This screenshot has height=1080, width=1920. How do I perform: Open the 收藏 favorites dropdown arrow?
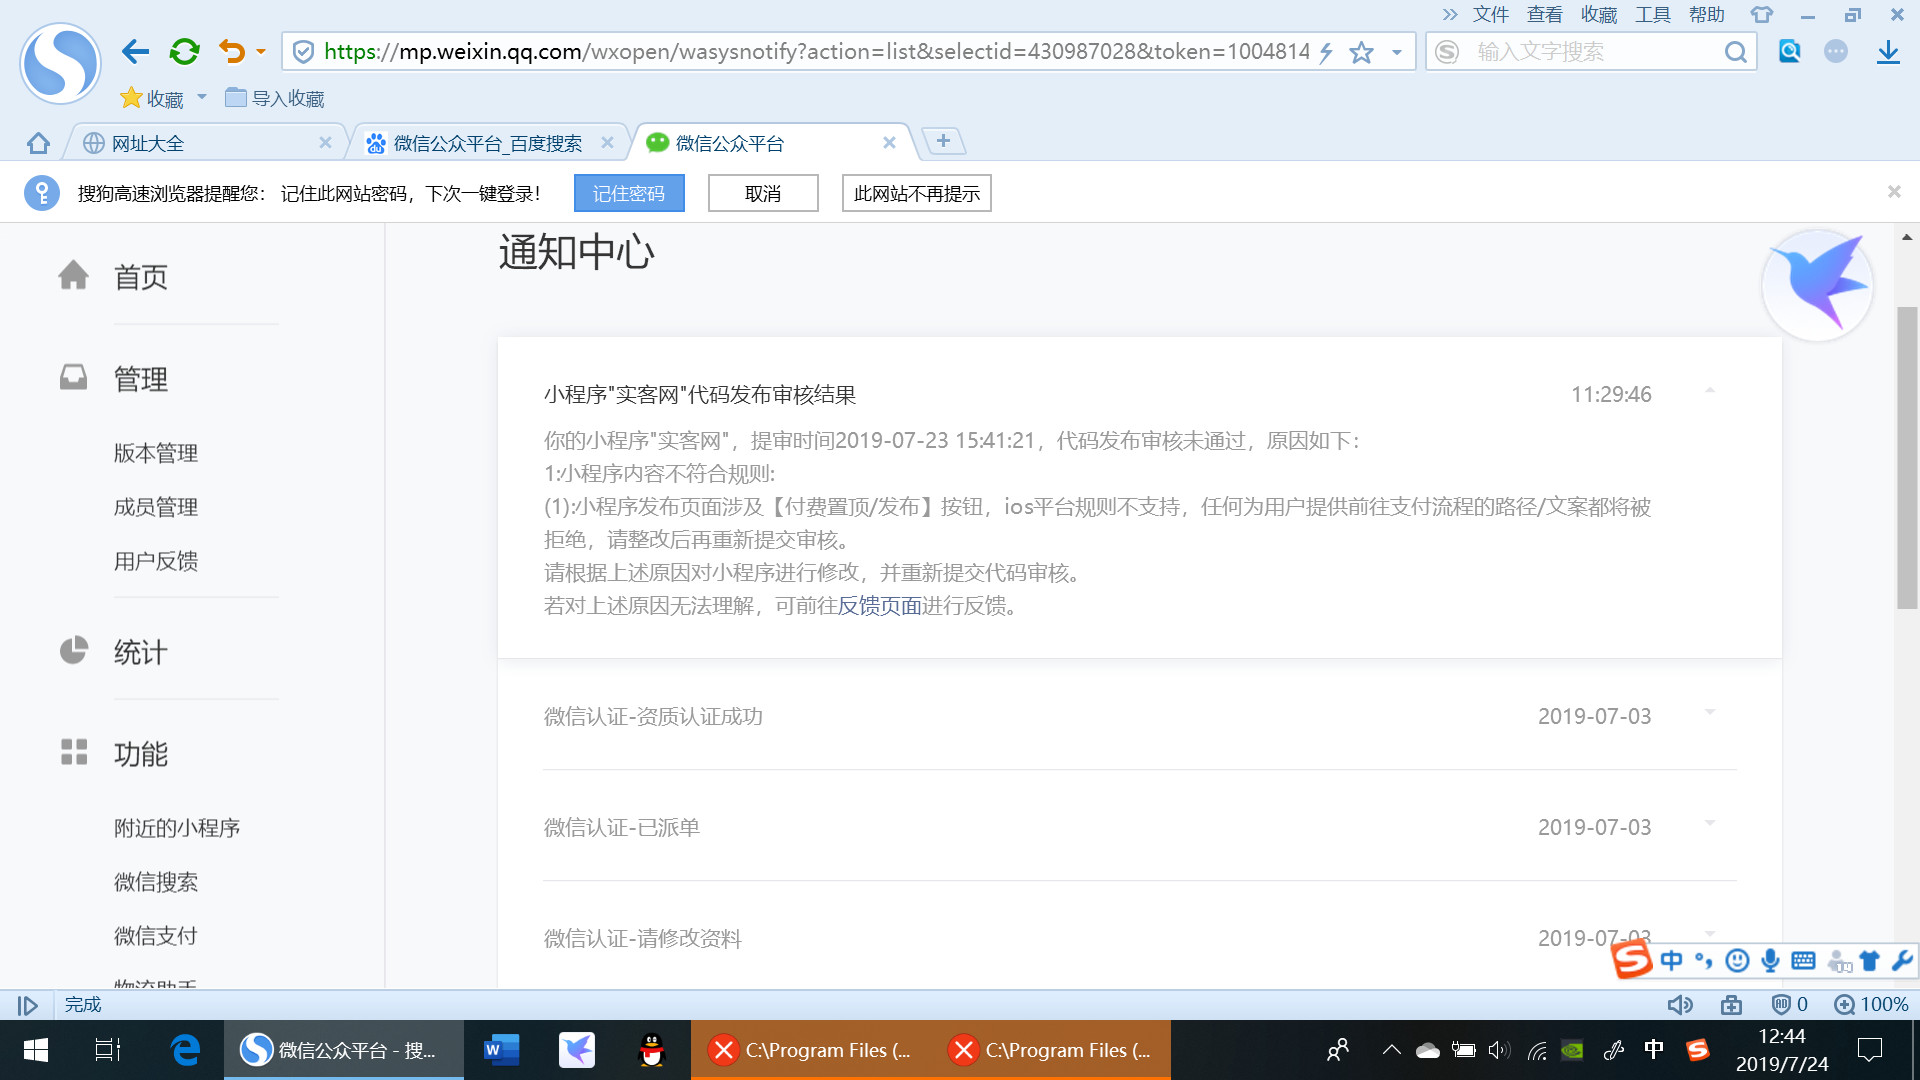[202, 98]
